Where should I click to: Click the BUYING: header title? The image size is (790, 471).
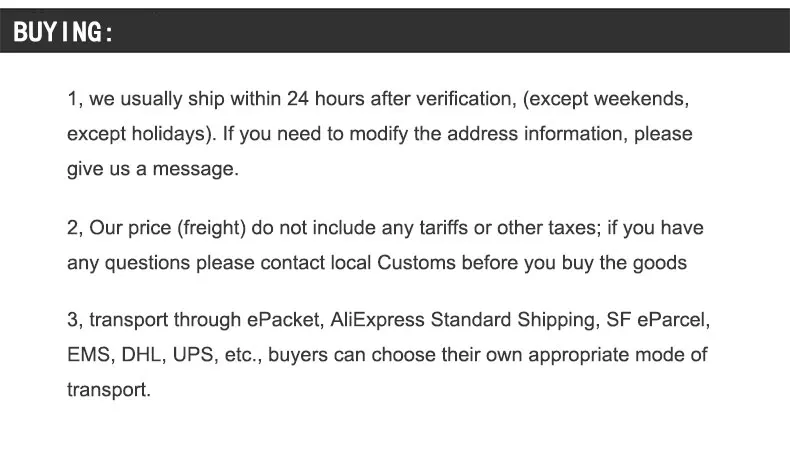coord(64,33)
